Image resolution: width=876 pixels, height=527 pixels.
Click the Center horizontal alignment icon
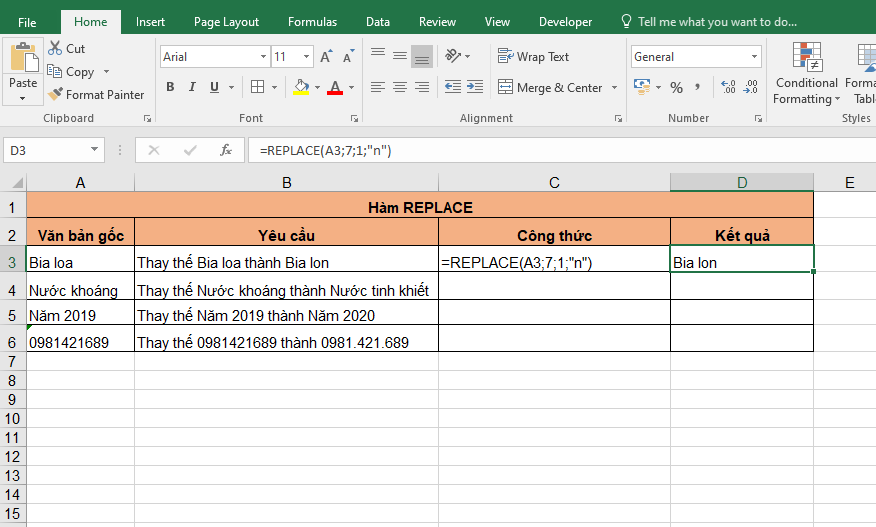point(399,88)
